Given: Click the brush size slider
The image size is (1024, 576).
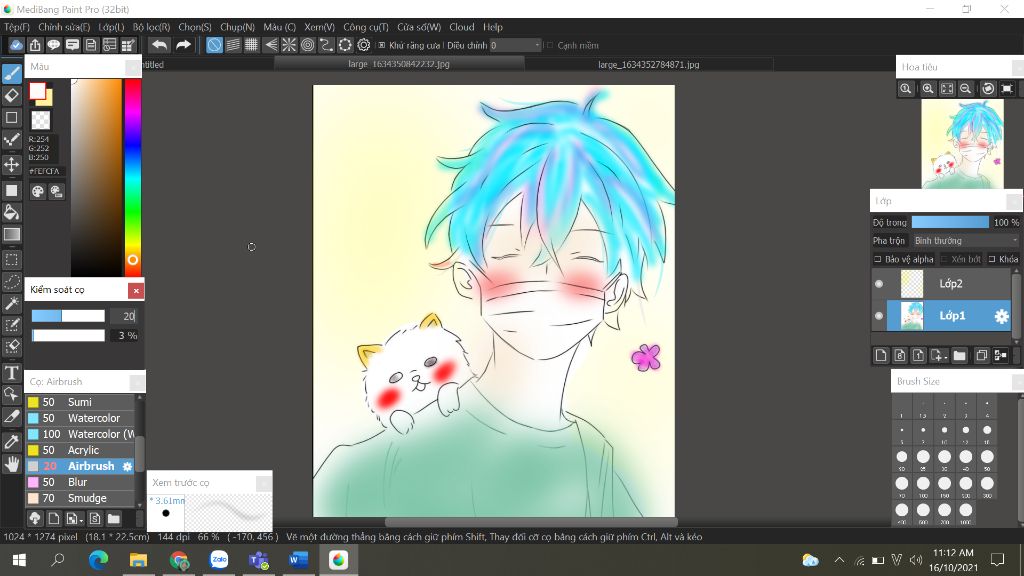Looking at the screenshot, I should (68, 316).
